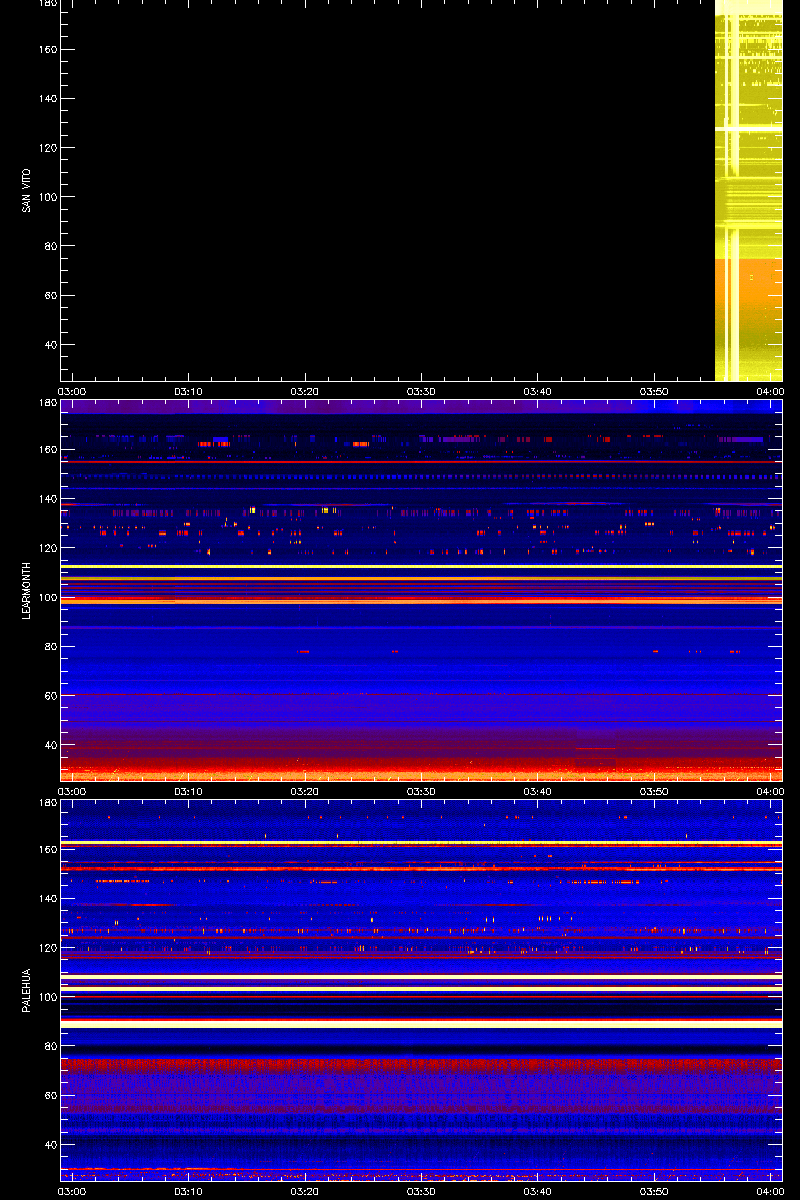Select the 03:20 tick under San Vito panel

305,391
